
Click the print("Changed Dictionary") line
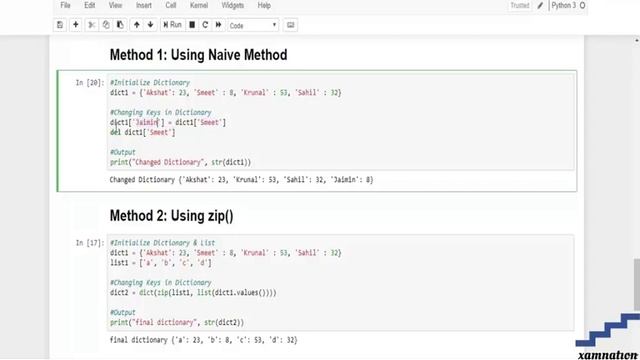coord(180,162)
